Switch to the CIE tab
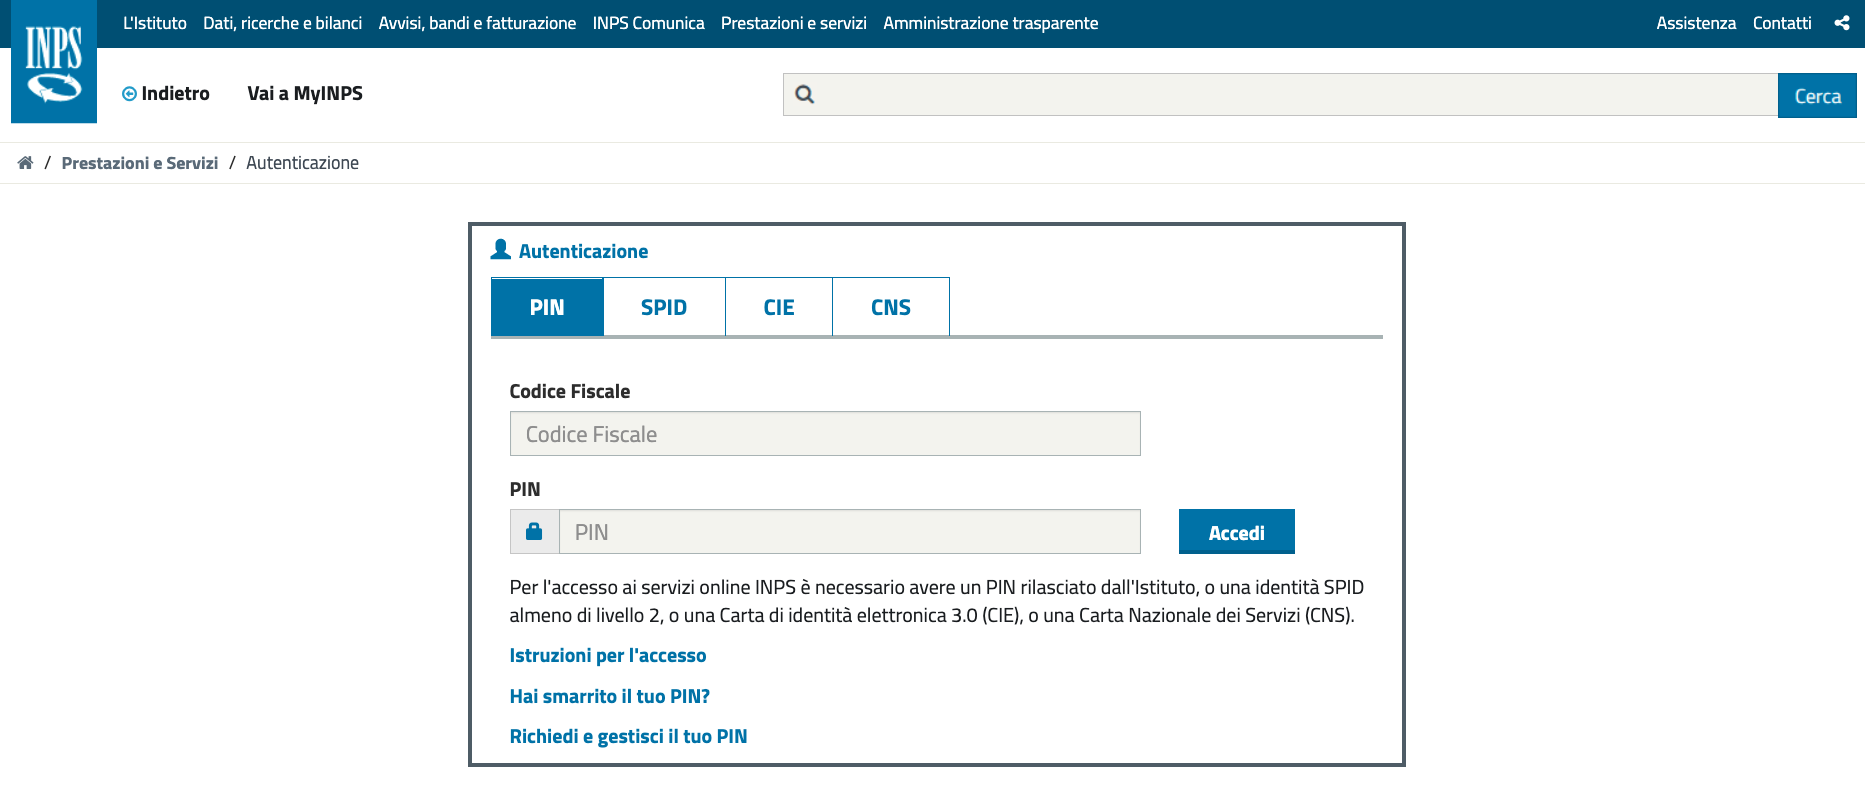The width and height of the screenshot is (1865, 812). pyautogui.click(x=779, y=307)
